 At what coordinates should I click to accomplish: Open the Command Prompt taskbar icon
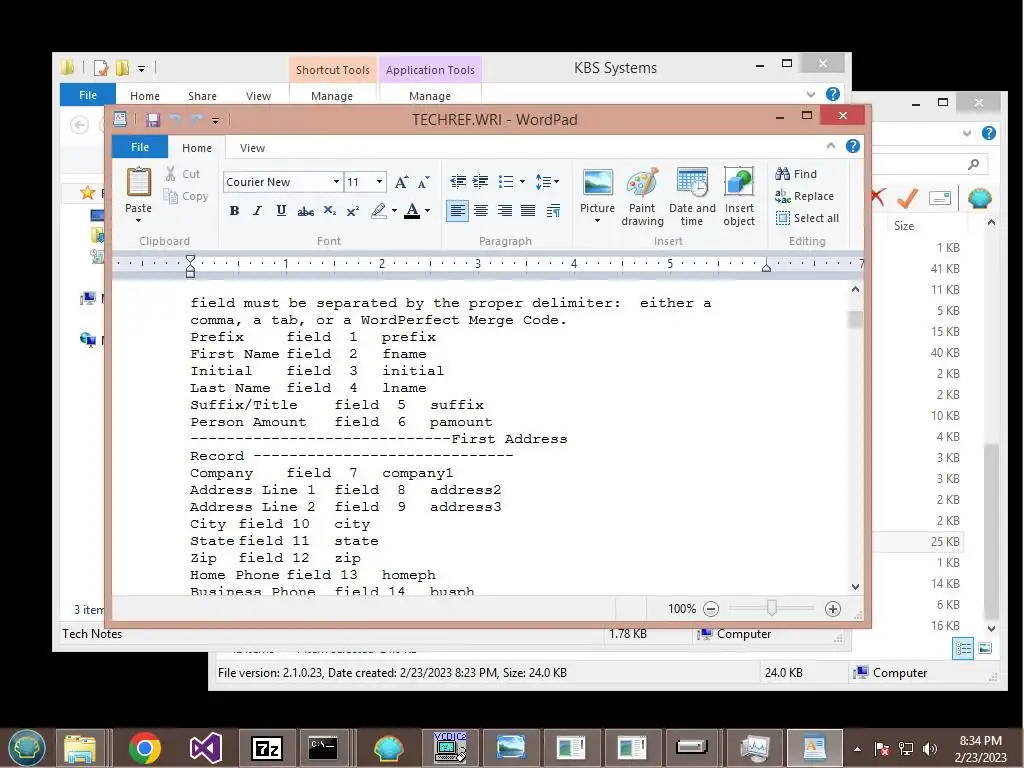coord(323,748)
